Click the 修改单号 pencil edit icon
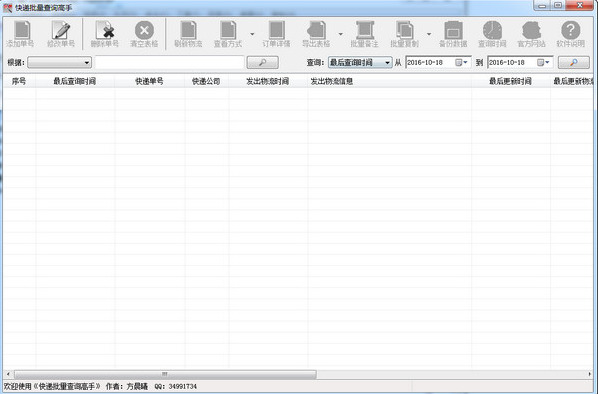Viewport: 598px width, 394px height. coord(61,30)
